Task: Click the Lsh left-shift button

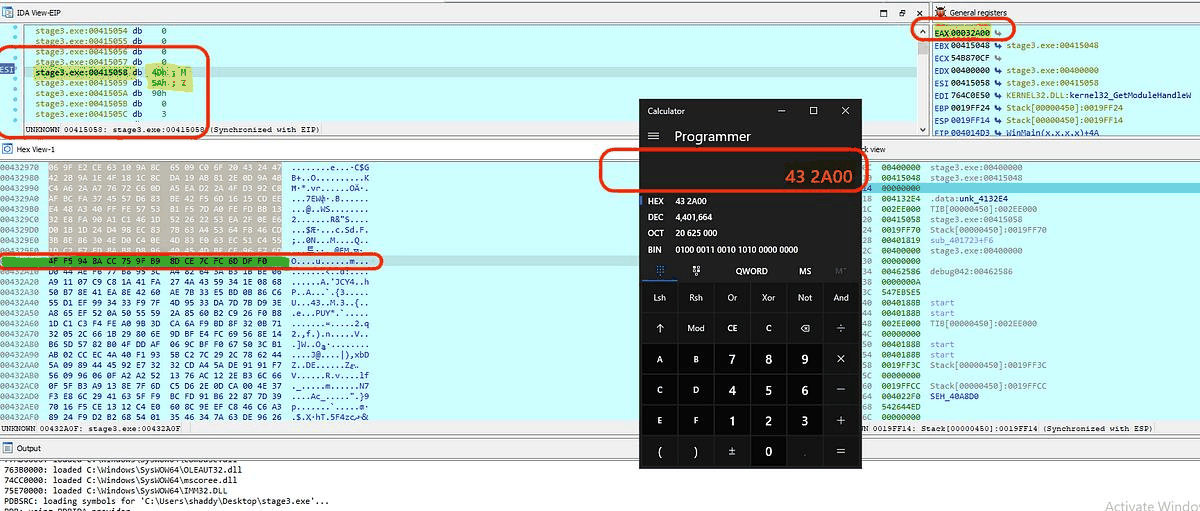Action: pyautogui.click(x=659, y=297)
